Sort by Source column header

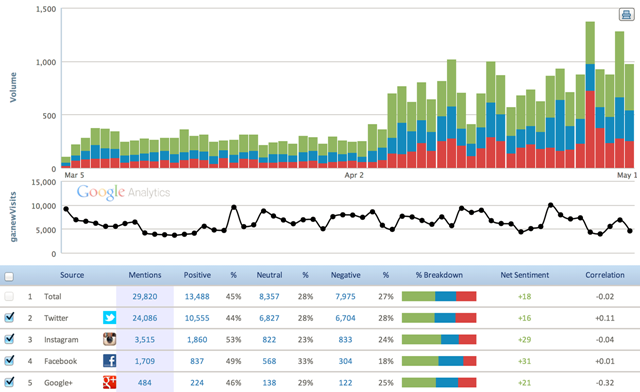coord(72,275)
